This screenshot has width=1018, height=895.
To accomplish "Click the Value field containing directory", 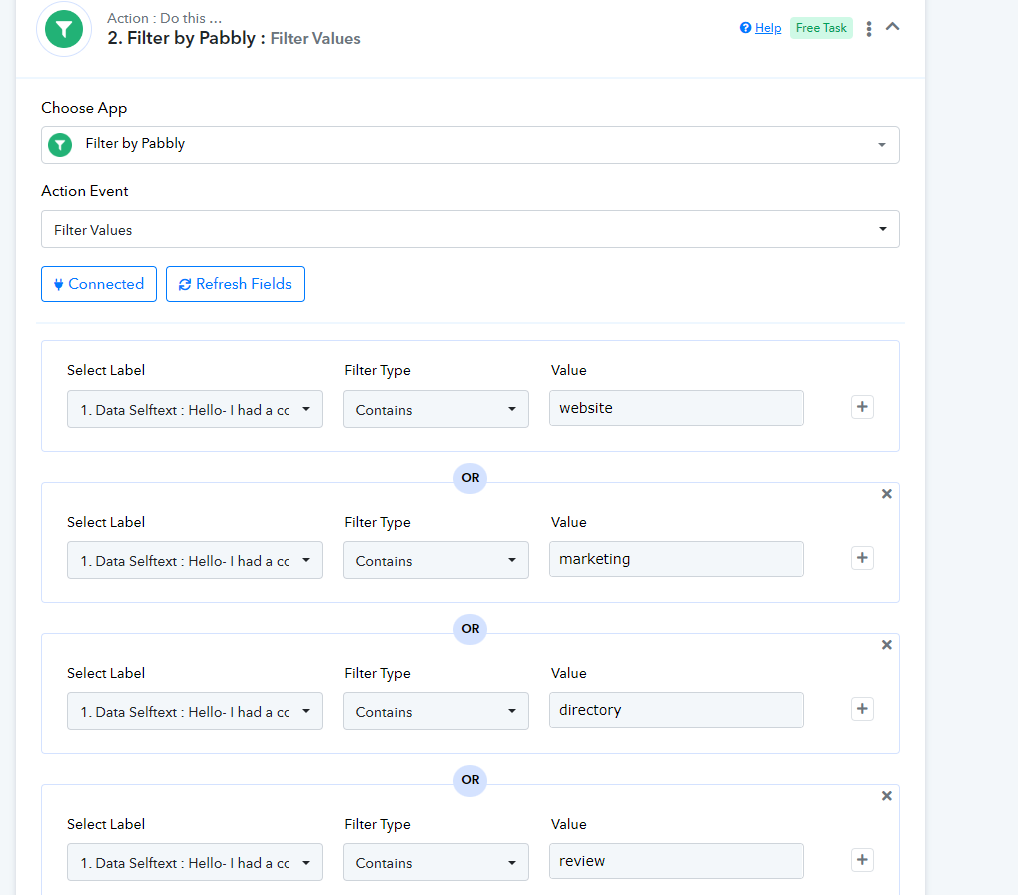I will point(676,710).
